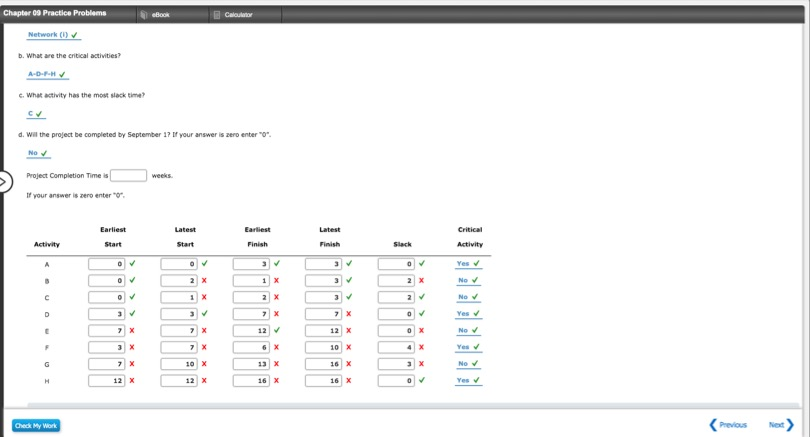
Task: Click red X beside activity F Slack
Action: 422,347
